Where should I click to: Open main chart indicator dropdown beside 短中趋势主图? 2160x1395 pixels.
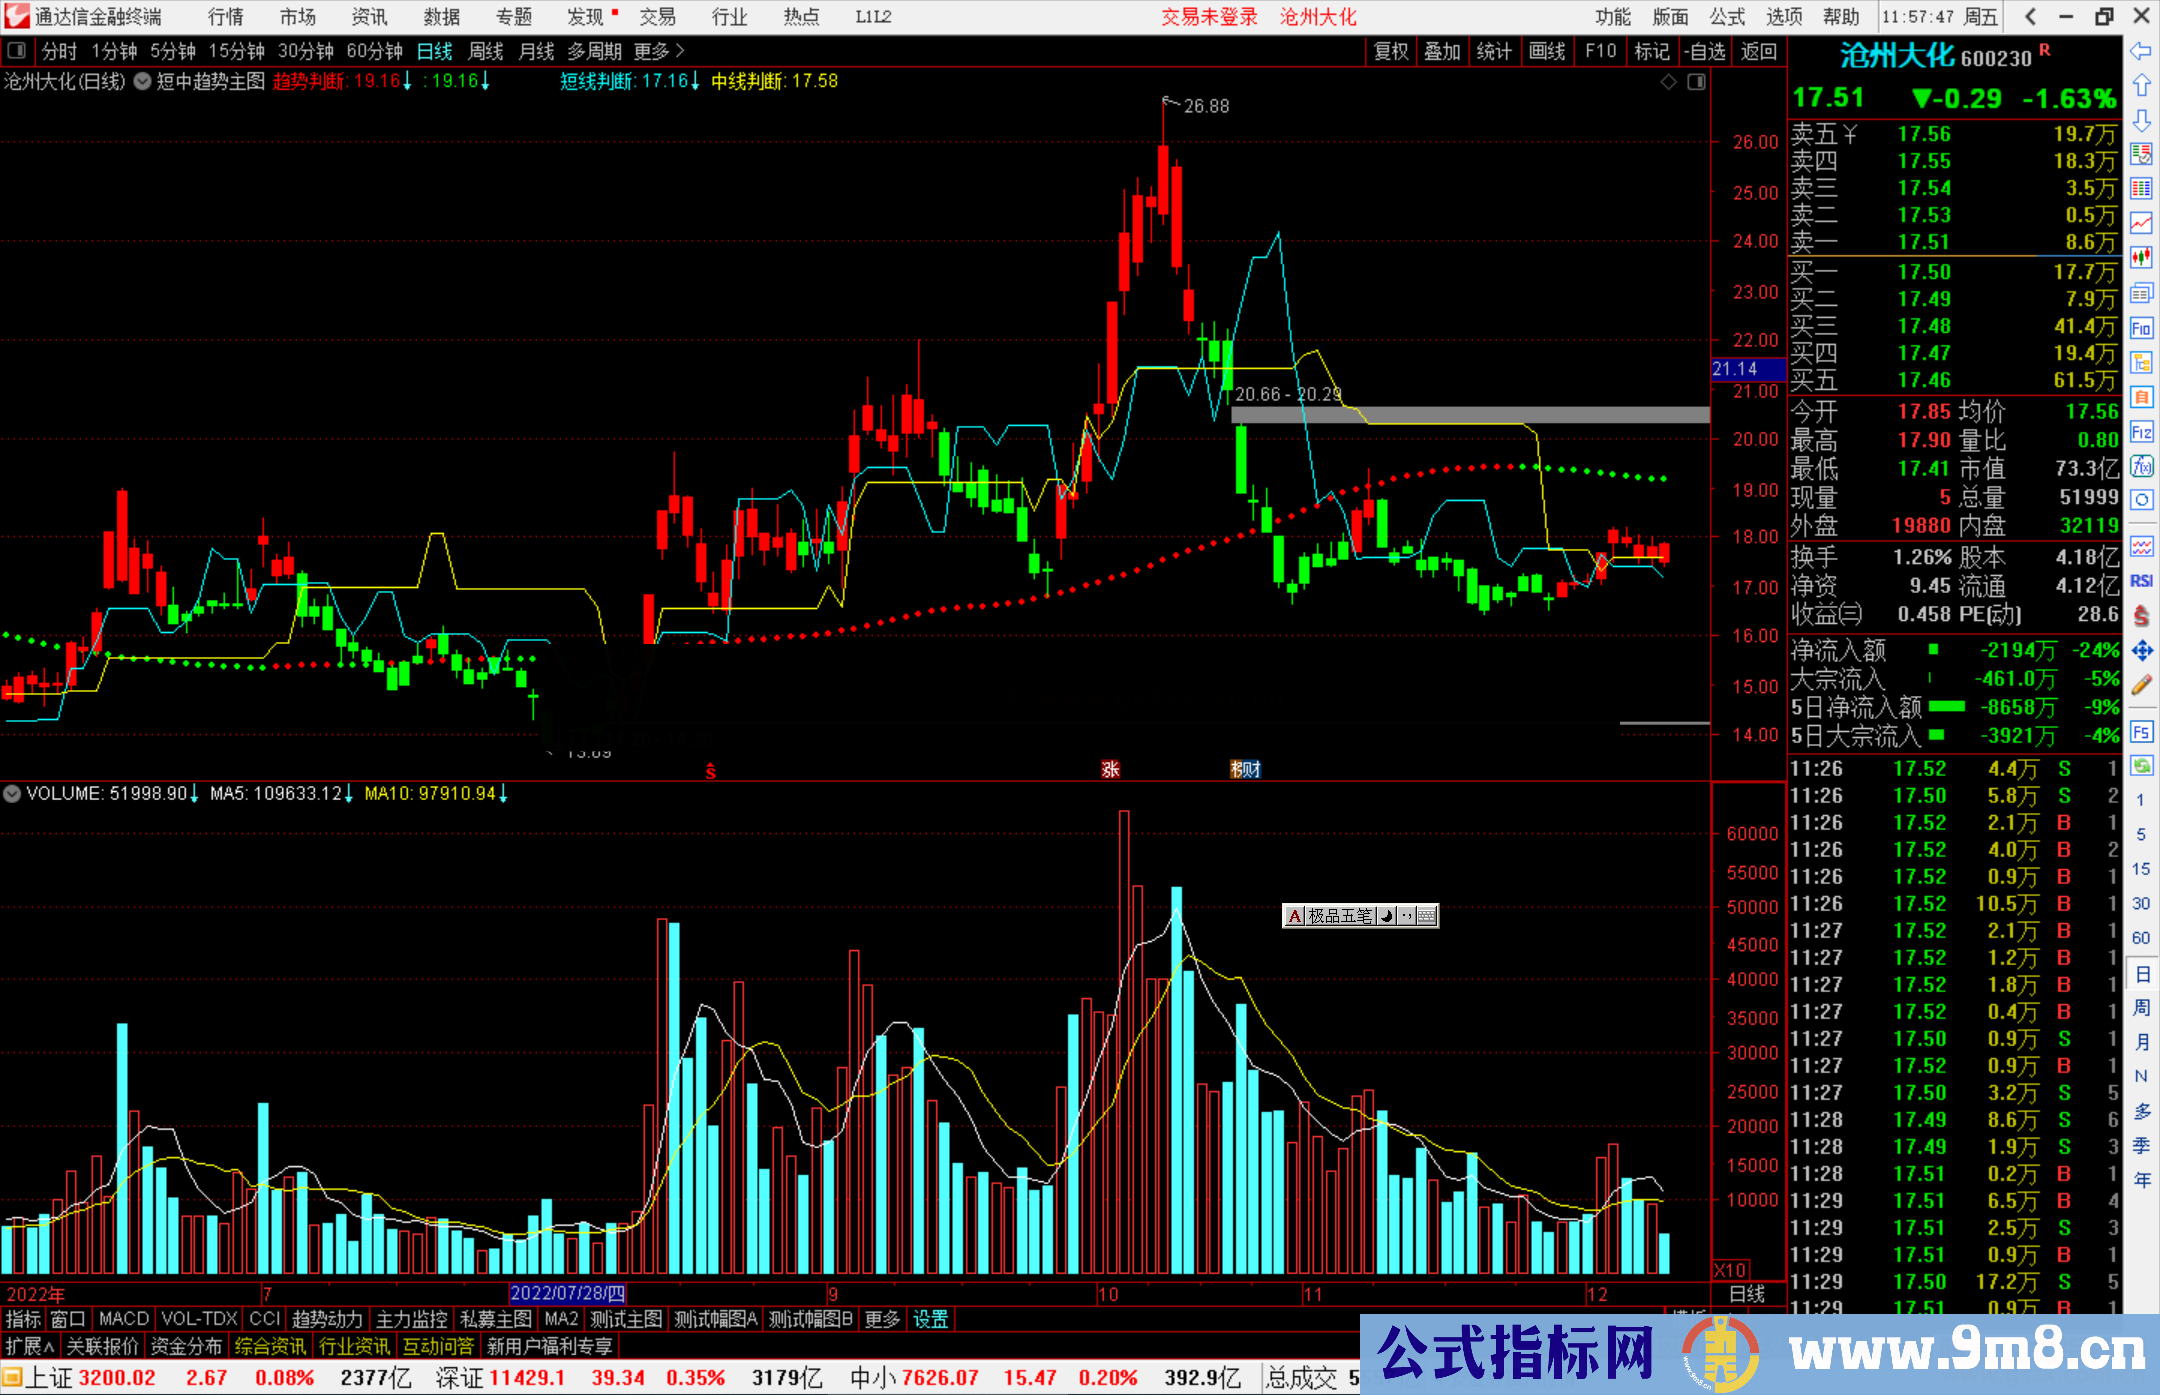point(143,82)
